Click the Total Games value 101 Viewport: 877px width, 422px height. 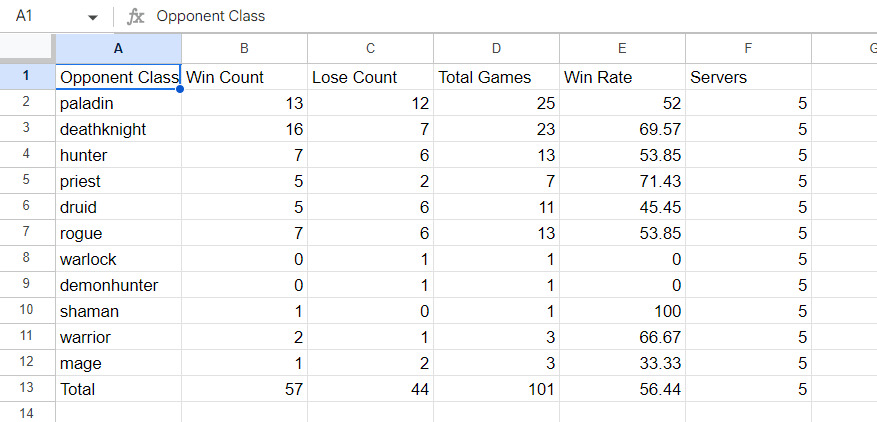click(496, 389)
